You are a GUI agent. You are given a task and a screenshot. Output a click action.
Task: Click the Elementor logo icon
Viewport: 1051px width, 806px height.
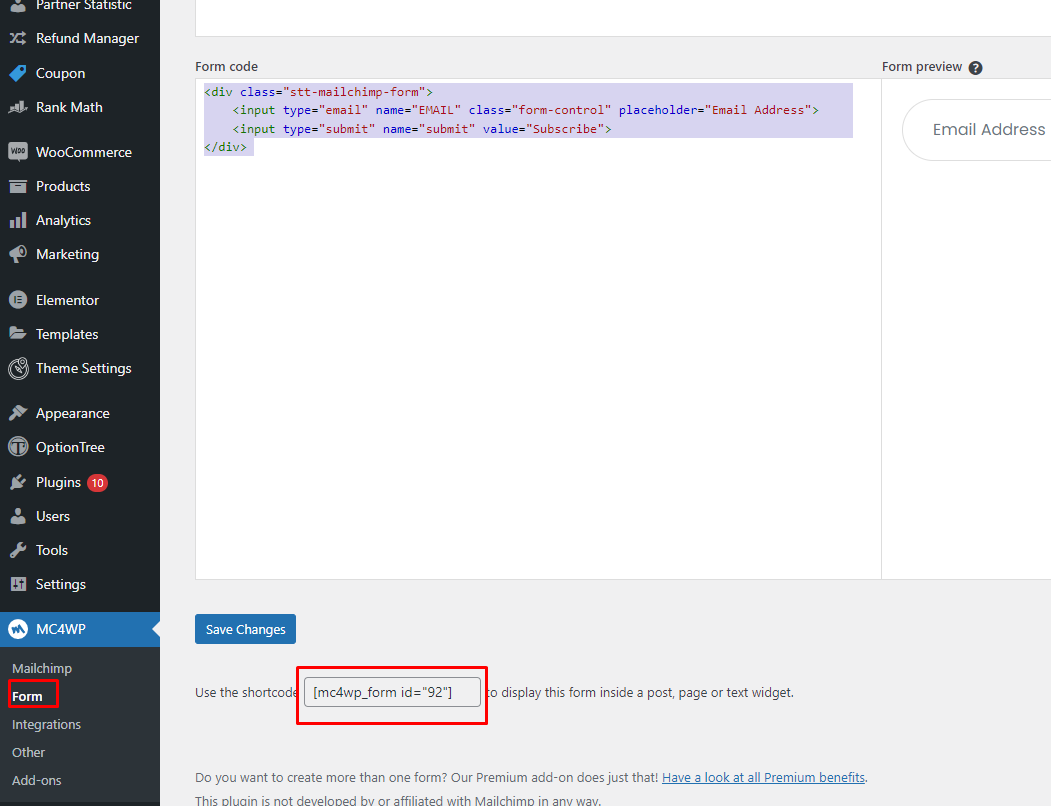tap(18, 300)
